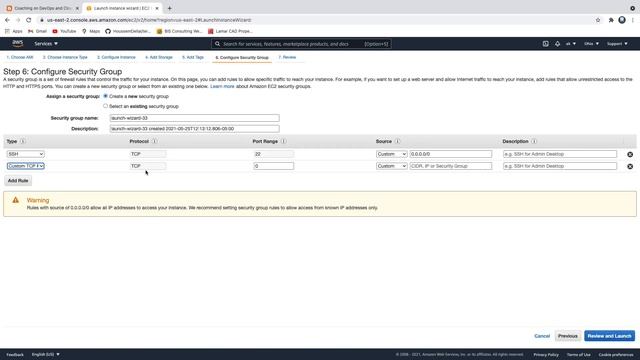Bookmark this page with star icon
This screenshot has height=360, width=640.
(x=598, y=20)
